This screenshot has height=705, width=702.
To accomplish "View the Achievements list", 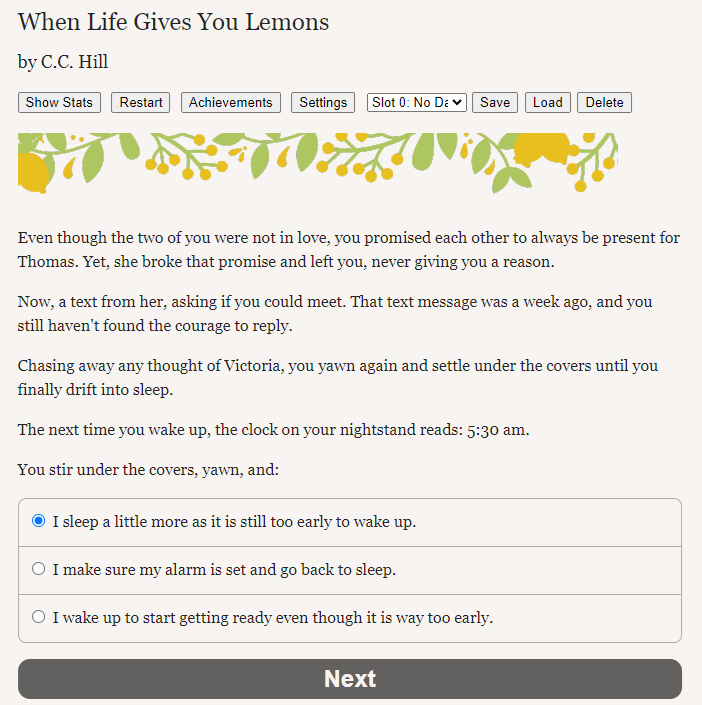I will 231,103.
